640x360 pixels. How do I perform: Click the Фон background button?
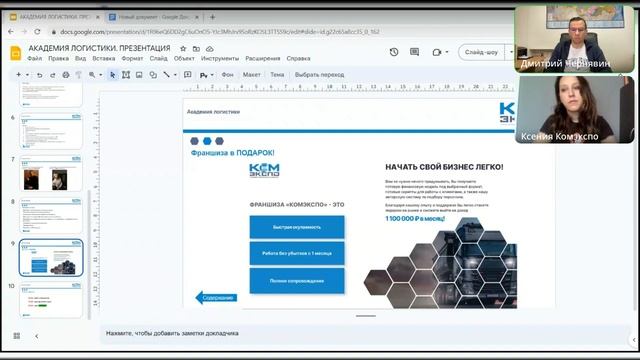click(x=227, y=75)
